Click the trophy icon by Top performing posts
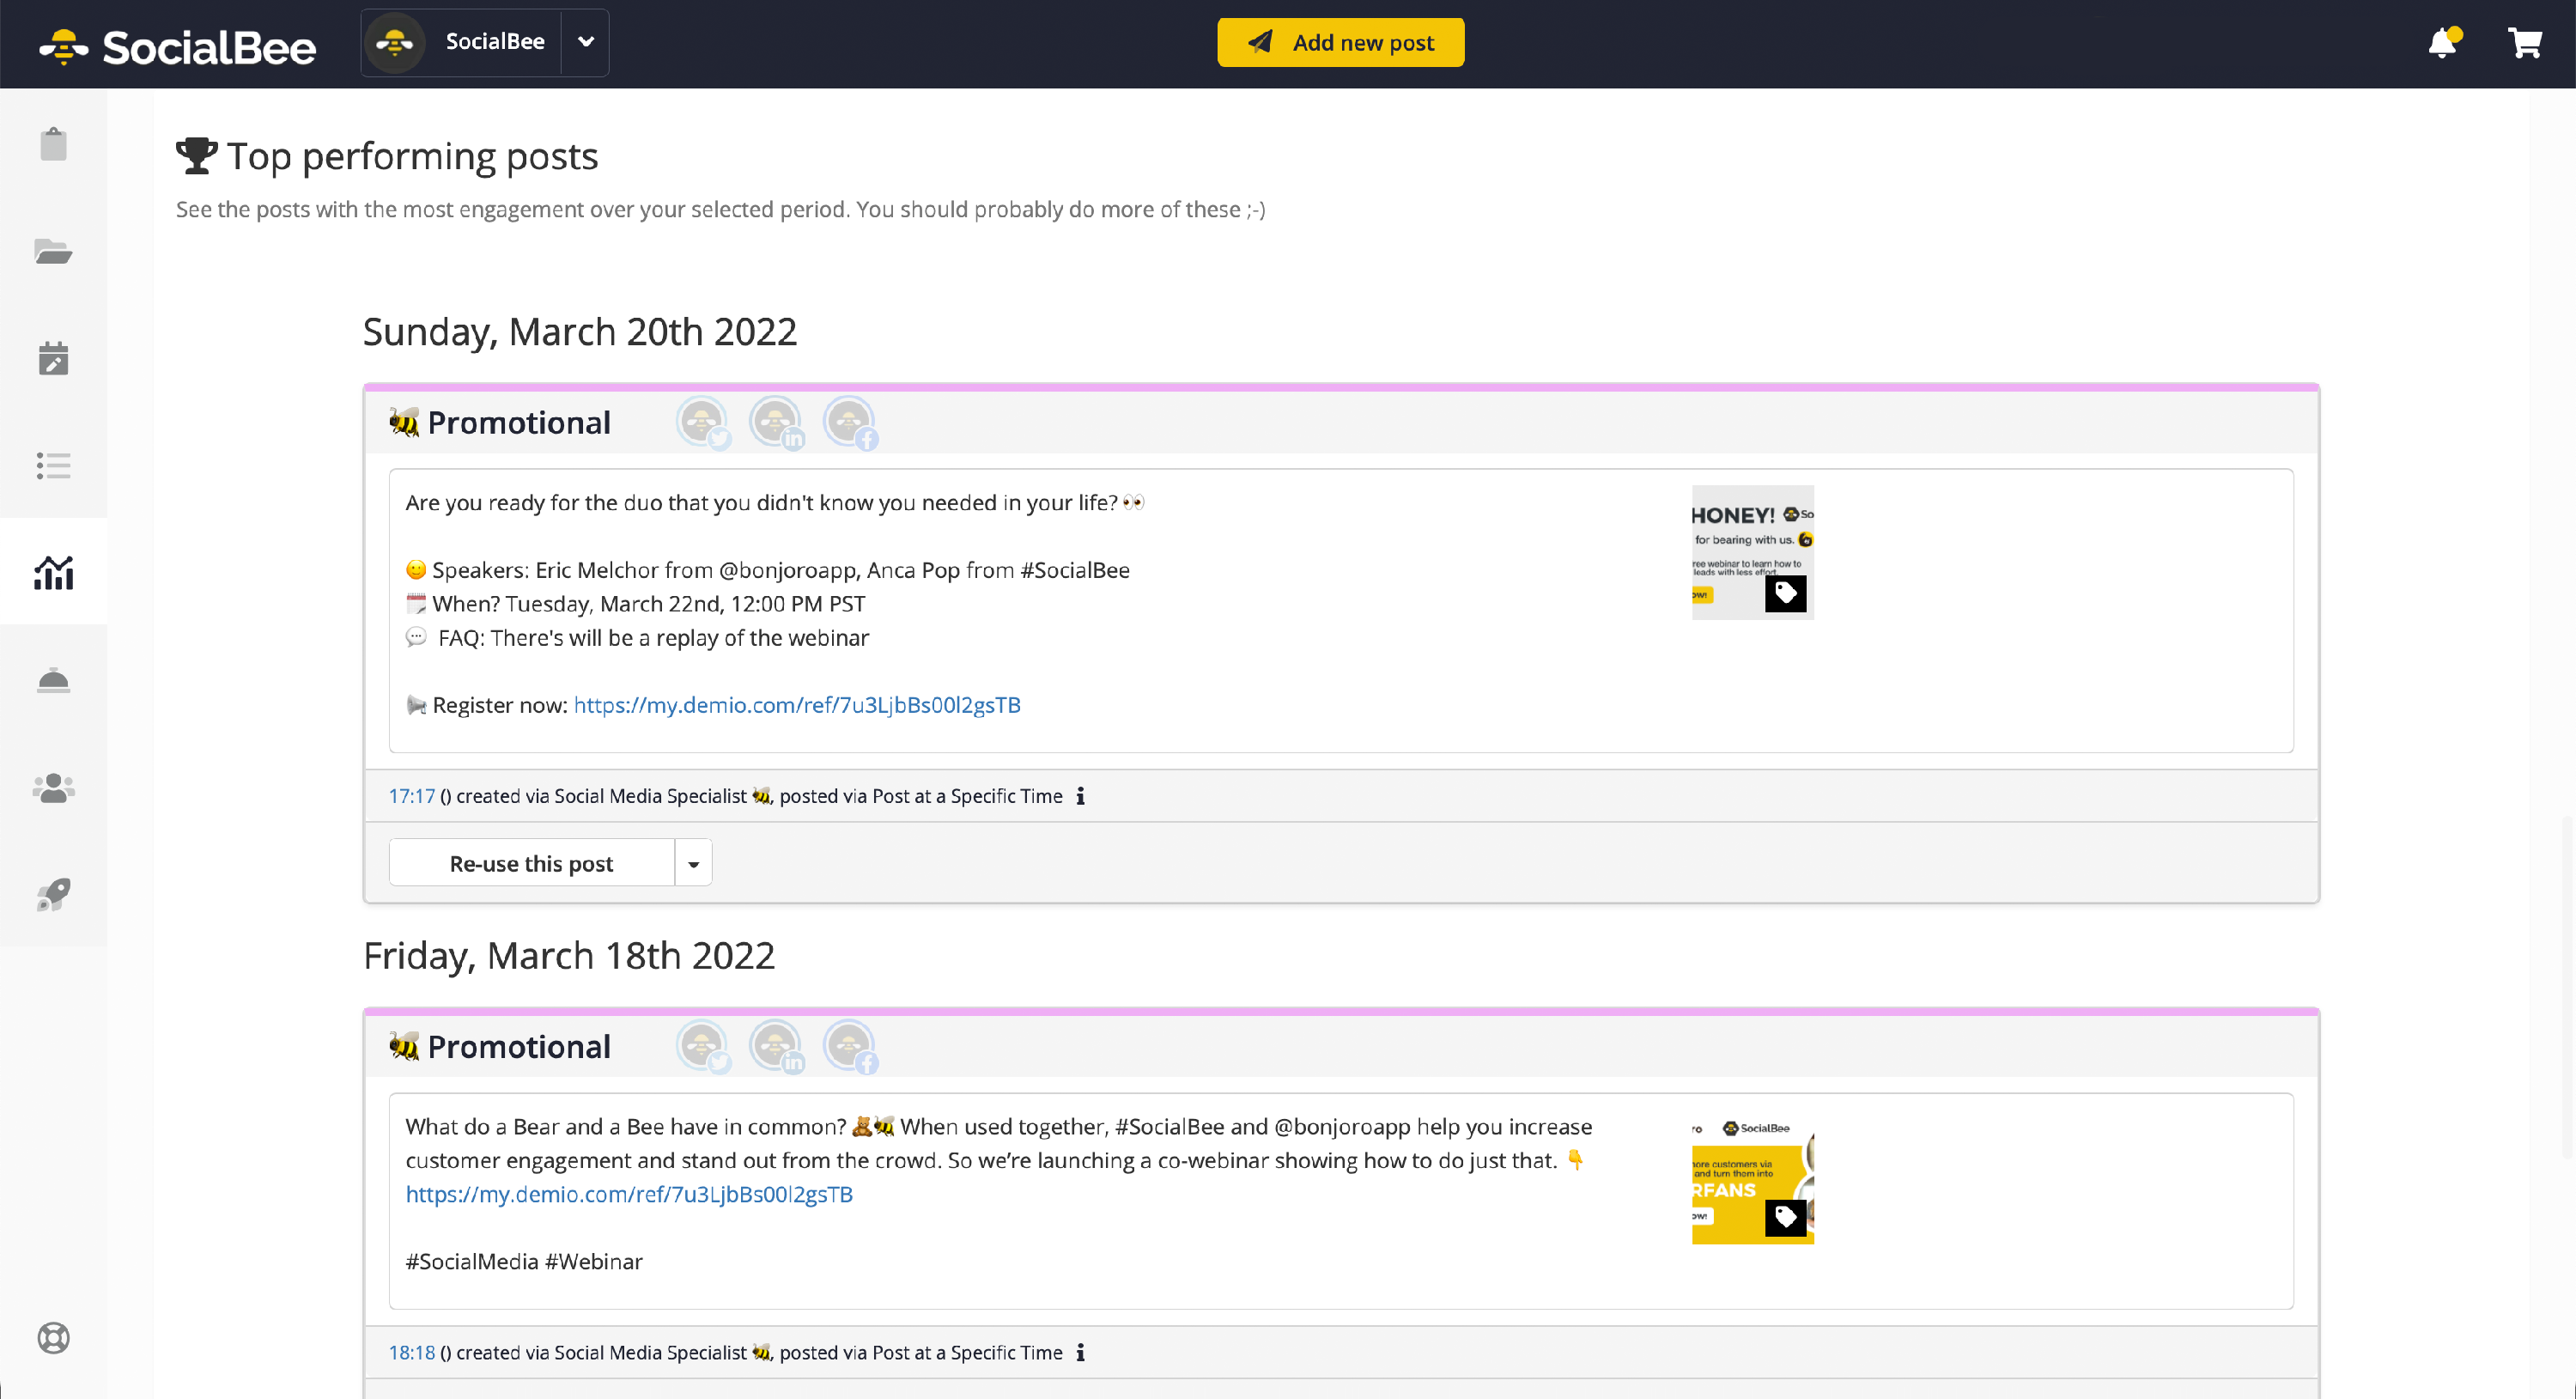Screen dimensions: 2576x1399 coord(196,156)
